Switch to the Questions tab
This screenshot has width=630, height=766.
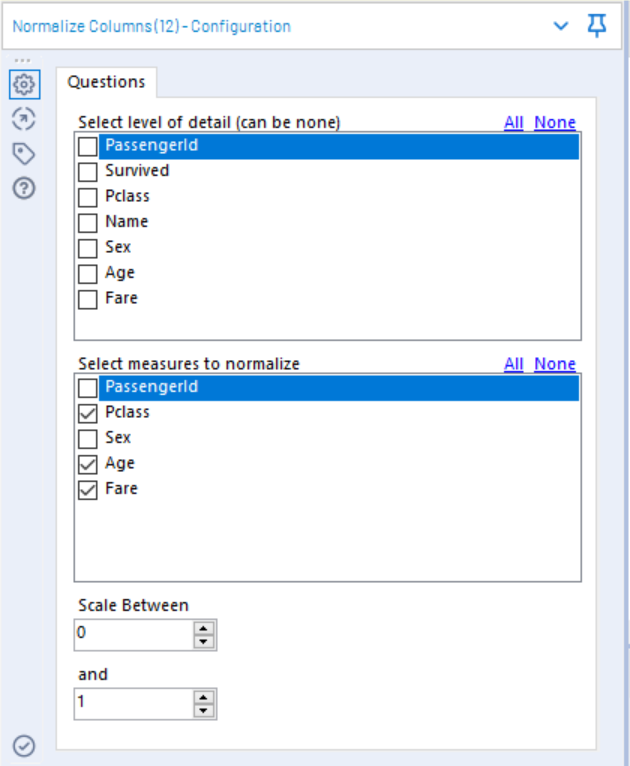click(x=106, y=82)
